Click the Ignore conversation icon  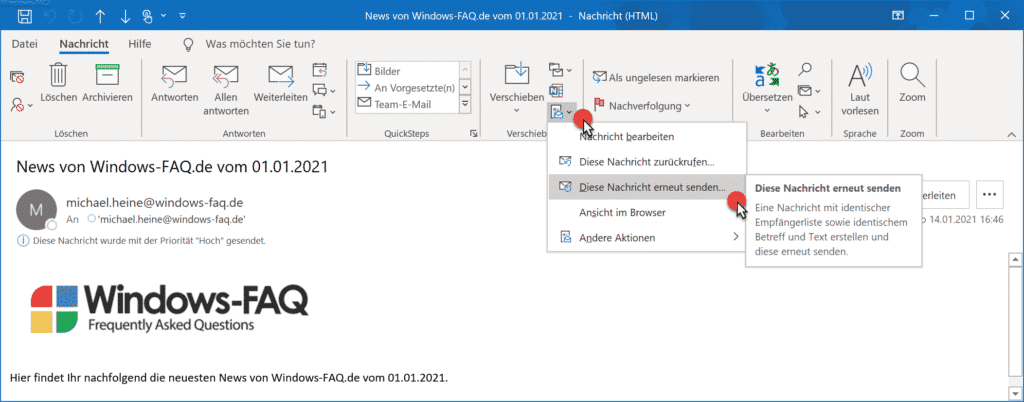click(17, 77)
